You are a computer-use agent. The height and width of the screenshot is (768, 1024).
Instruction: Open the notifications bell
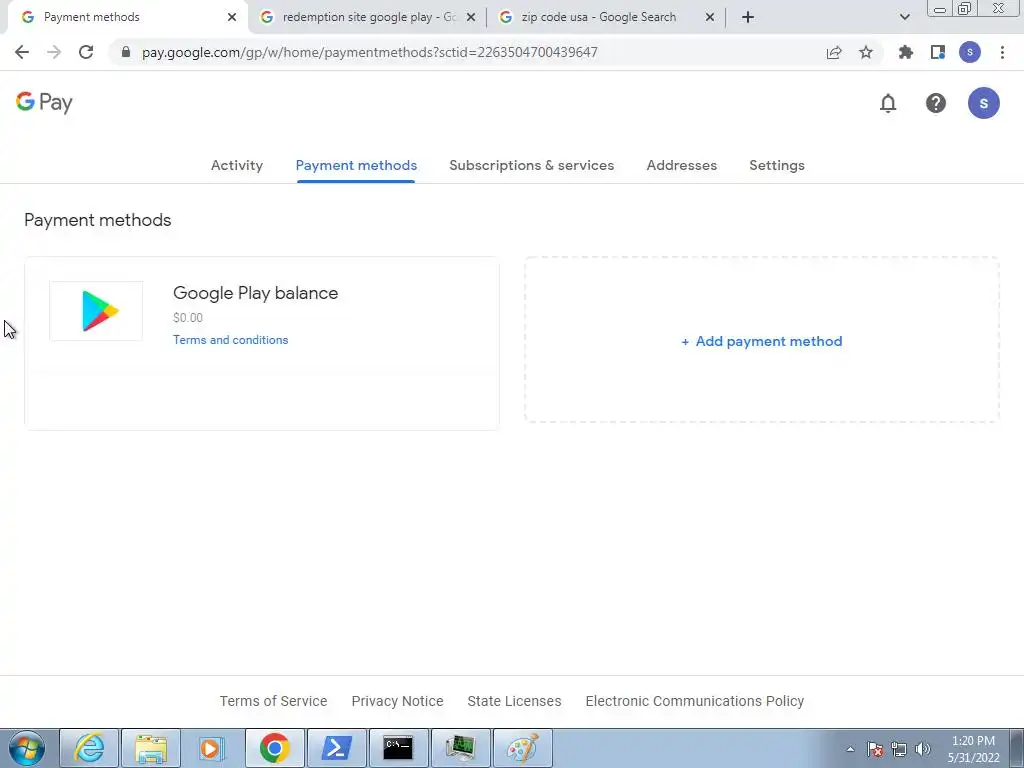pos(888,103)
